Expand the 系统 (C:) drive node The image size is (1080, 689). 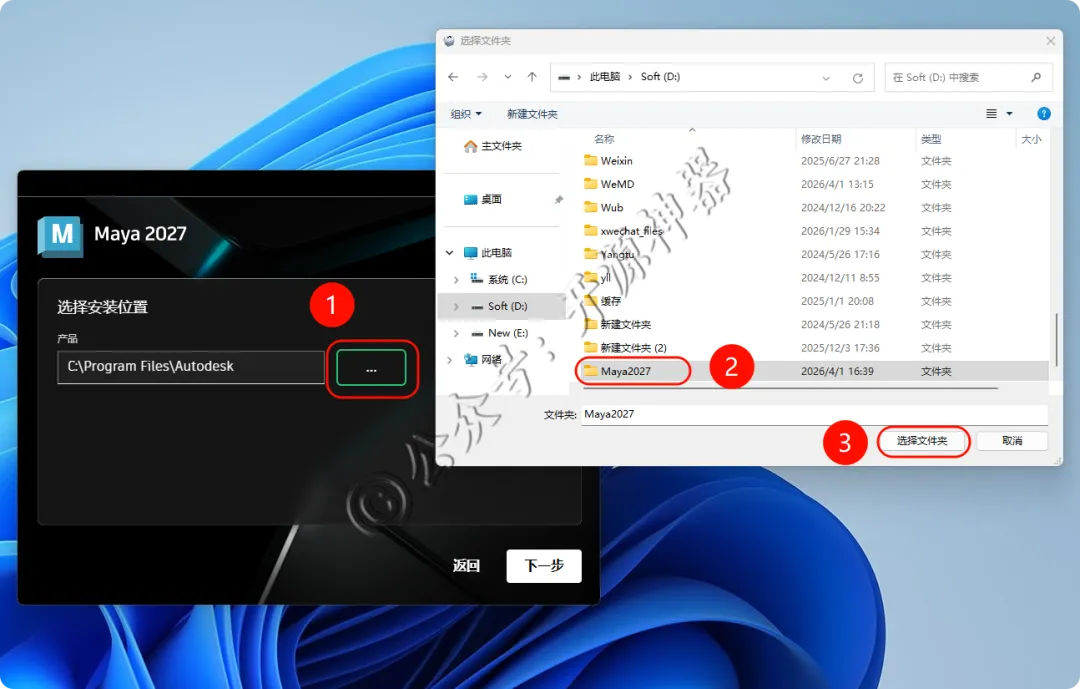[x=456, y=280]
